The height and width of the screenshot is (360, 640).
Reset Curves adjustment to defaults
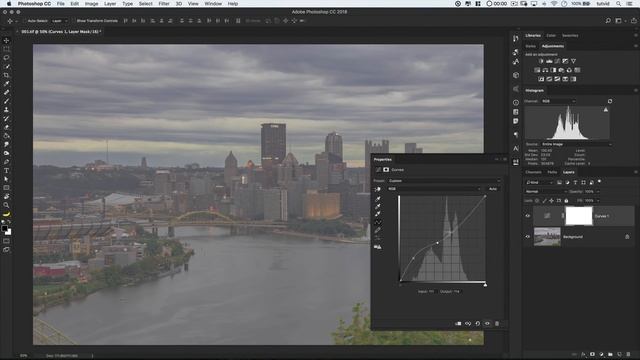[478, 324]
